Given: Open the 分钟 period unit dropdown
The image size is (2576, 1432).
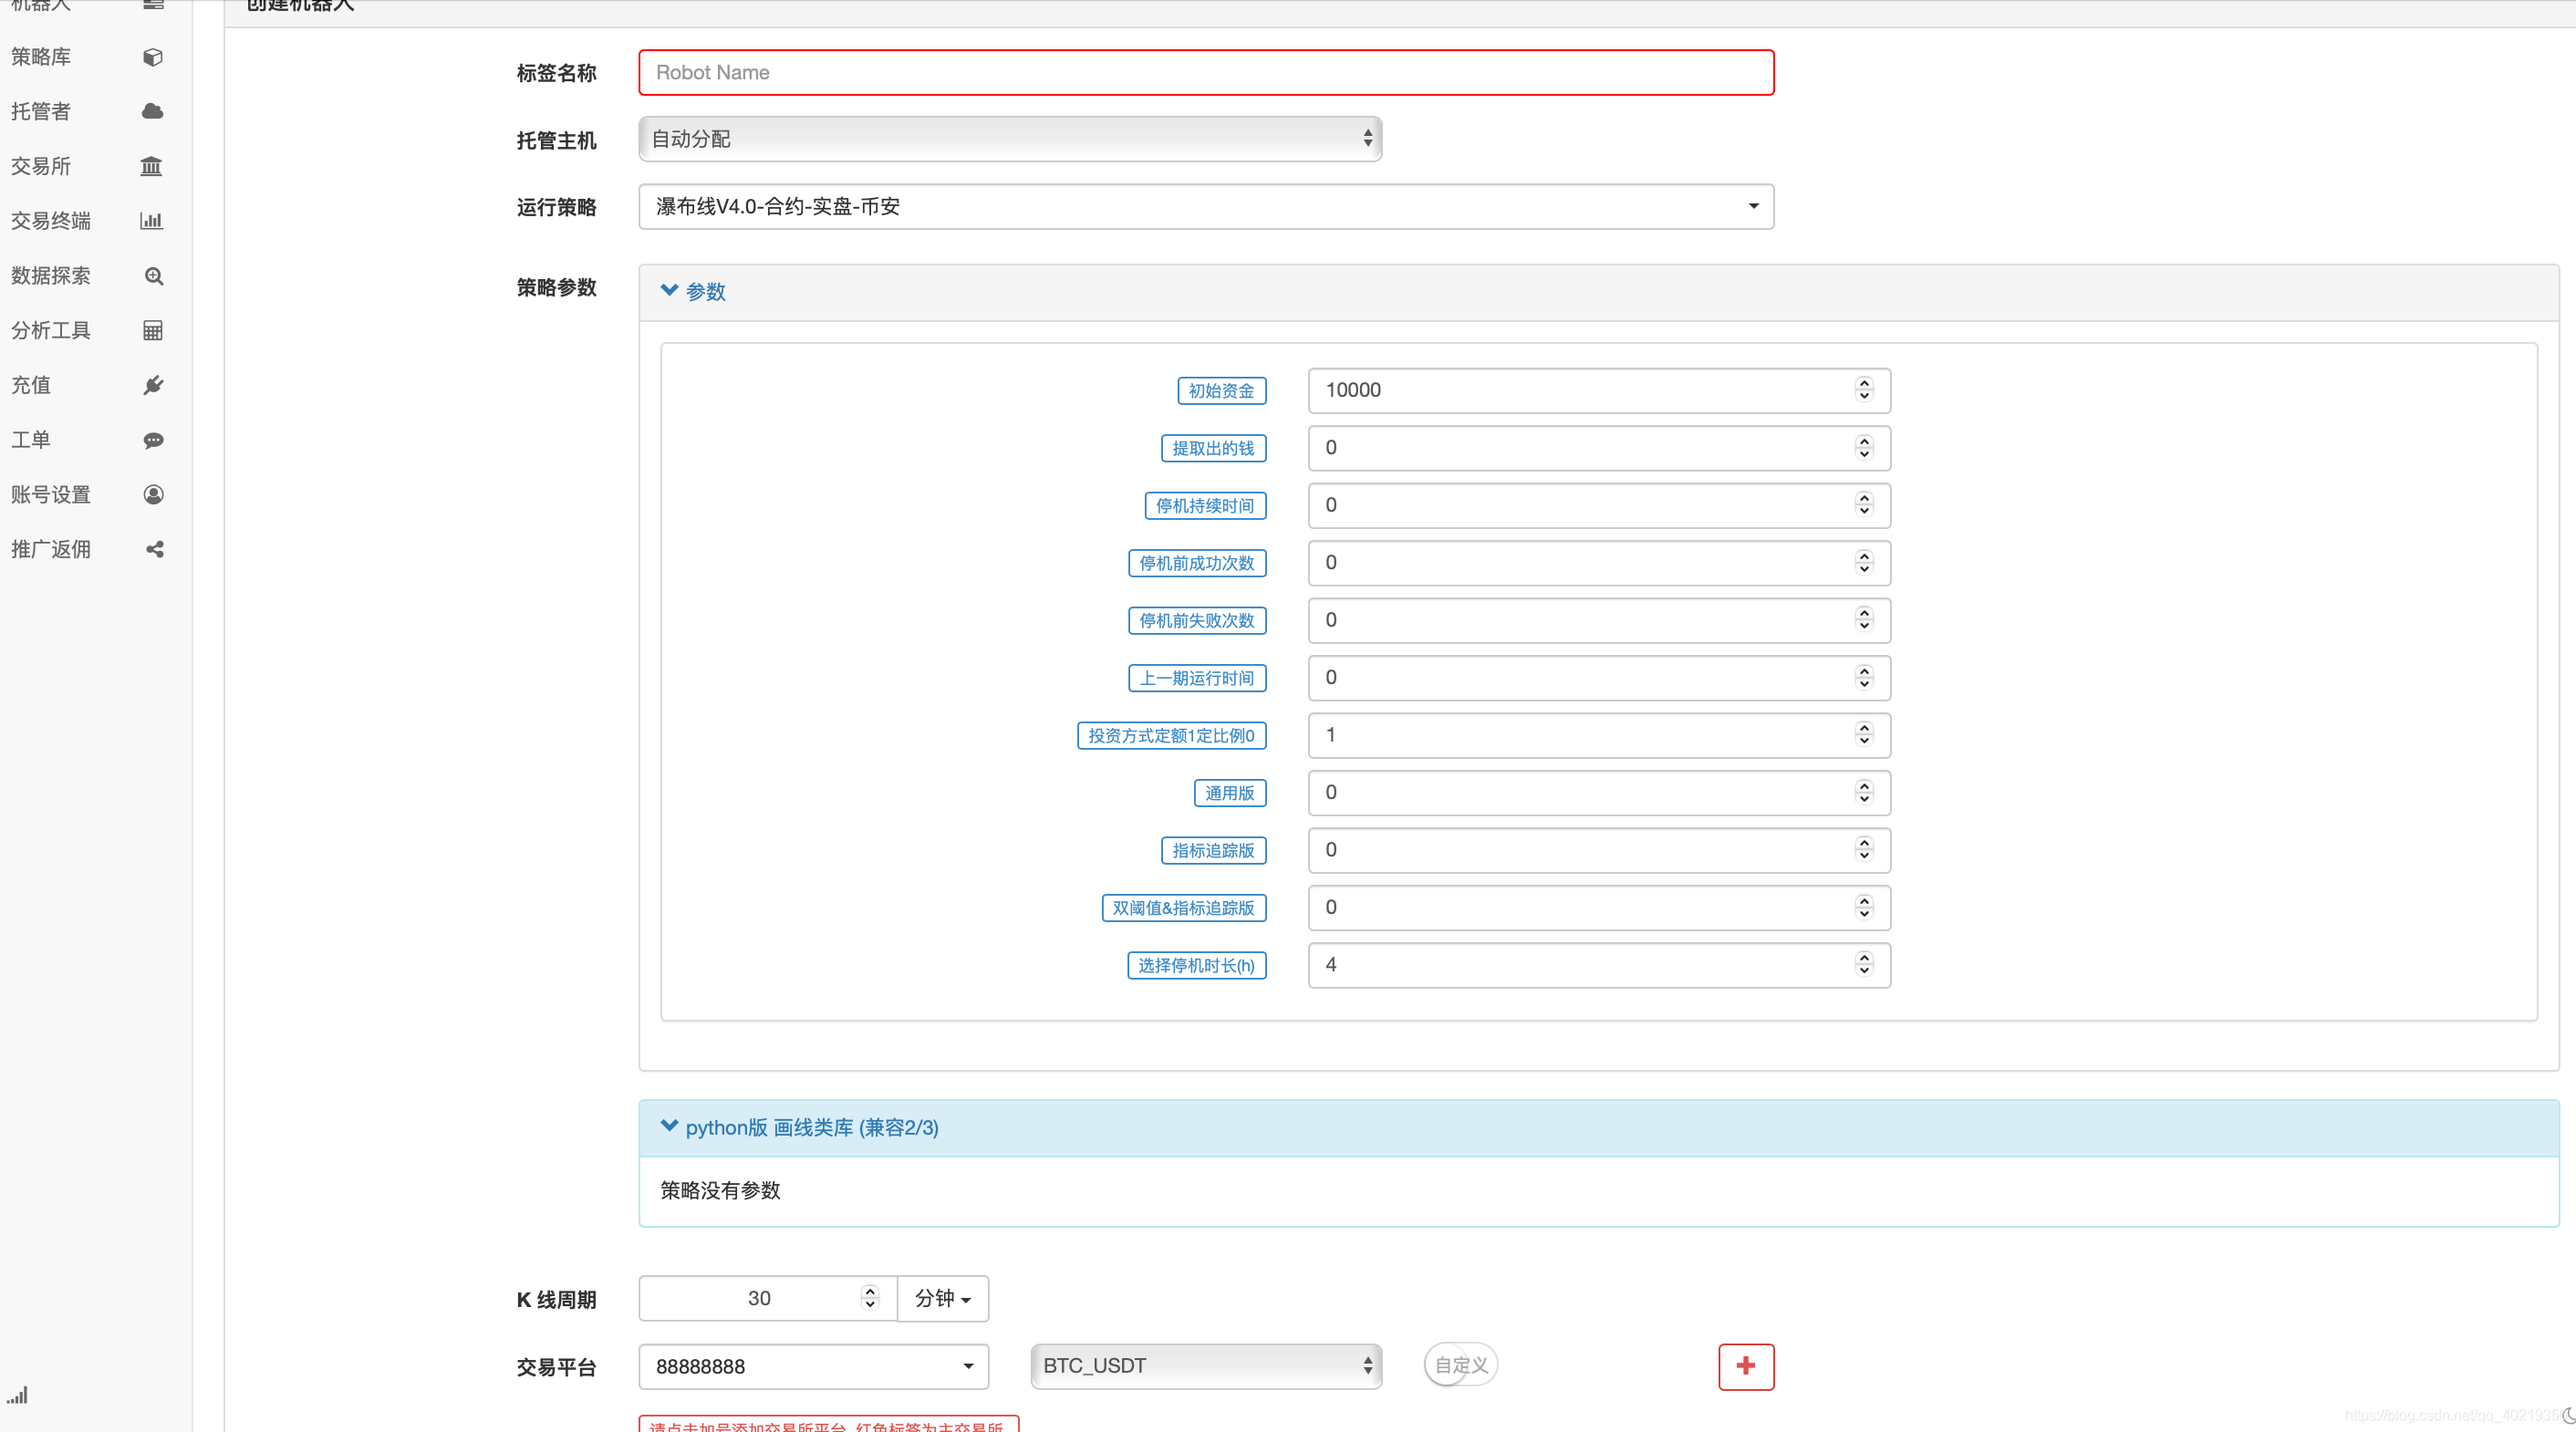Looking at the screenshot, I should click(x=943, y=1298).
